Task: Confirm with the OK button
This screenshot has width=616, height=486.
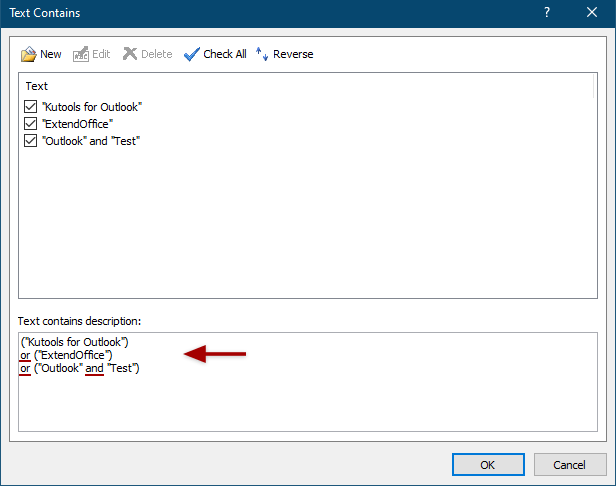Action: point(488,465)
